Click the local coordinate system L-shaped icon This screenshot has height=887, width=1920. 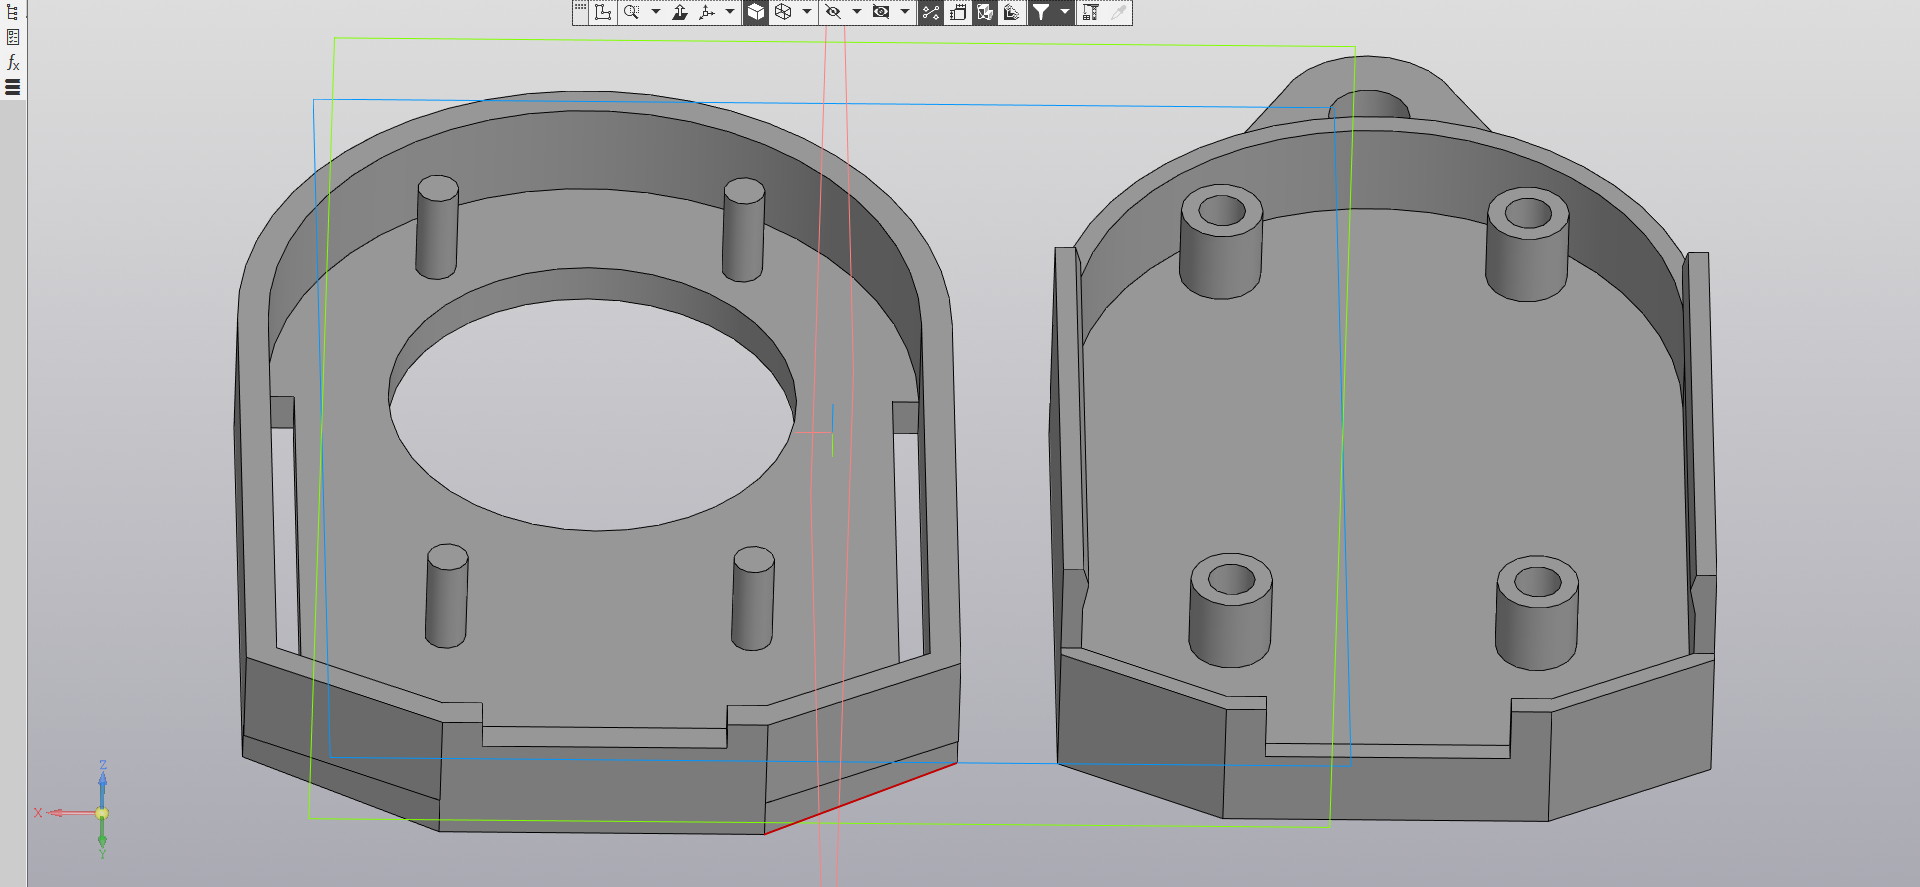(603, 12)
